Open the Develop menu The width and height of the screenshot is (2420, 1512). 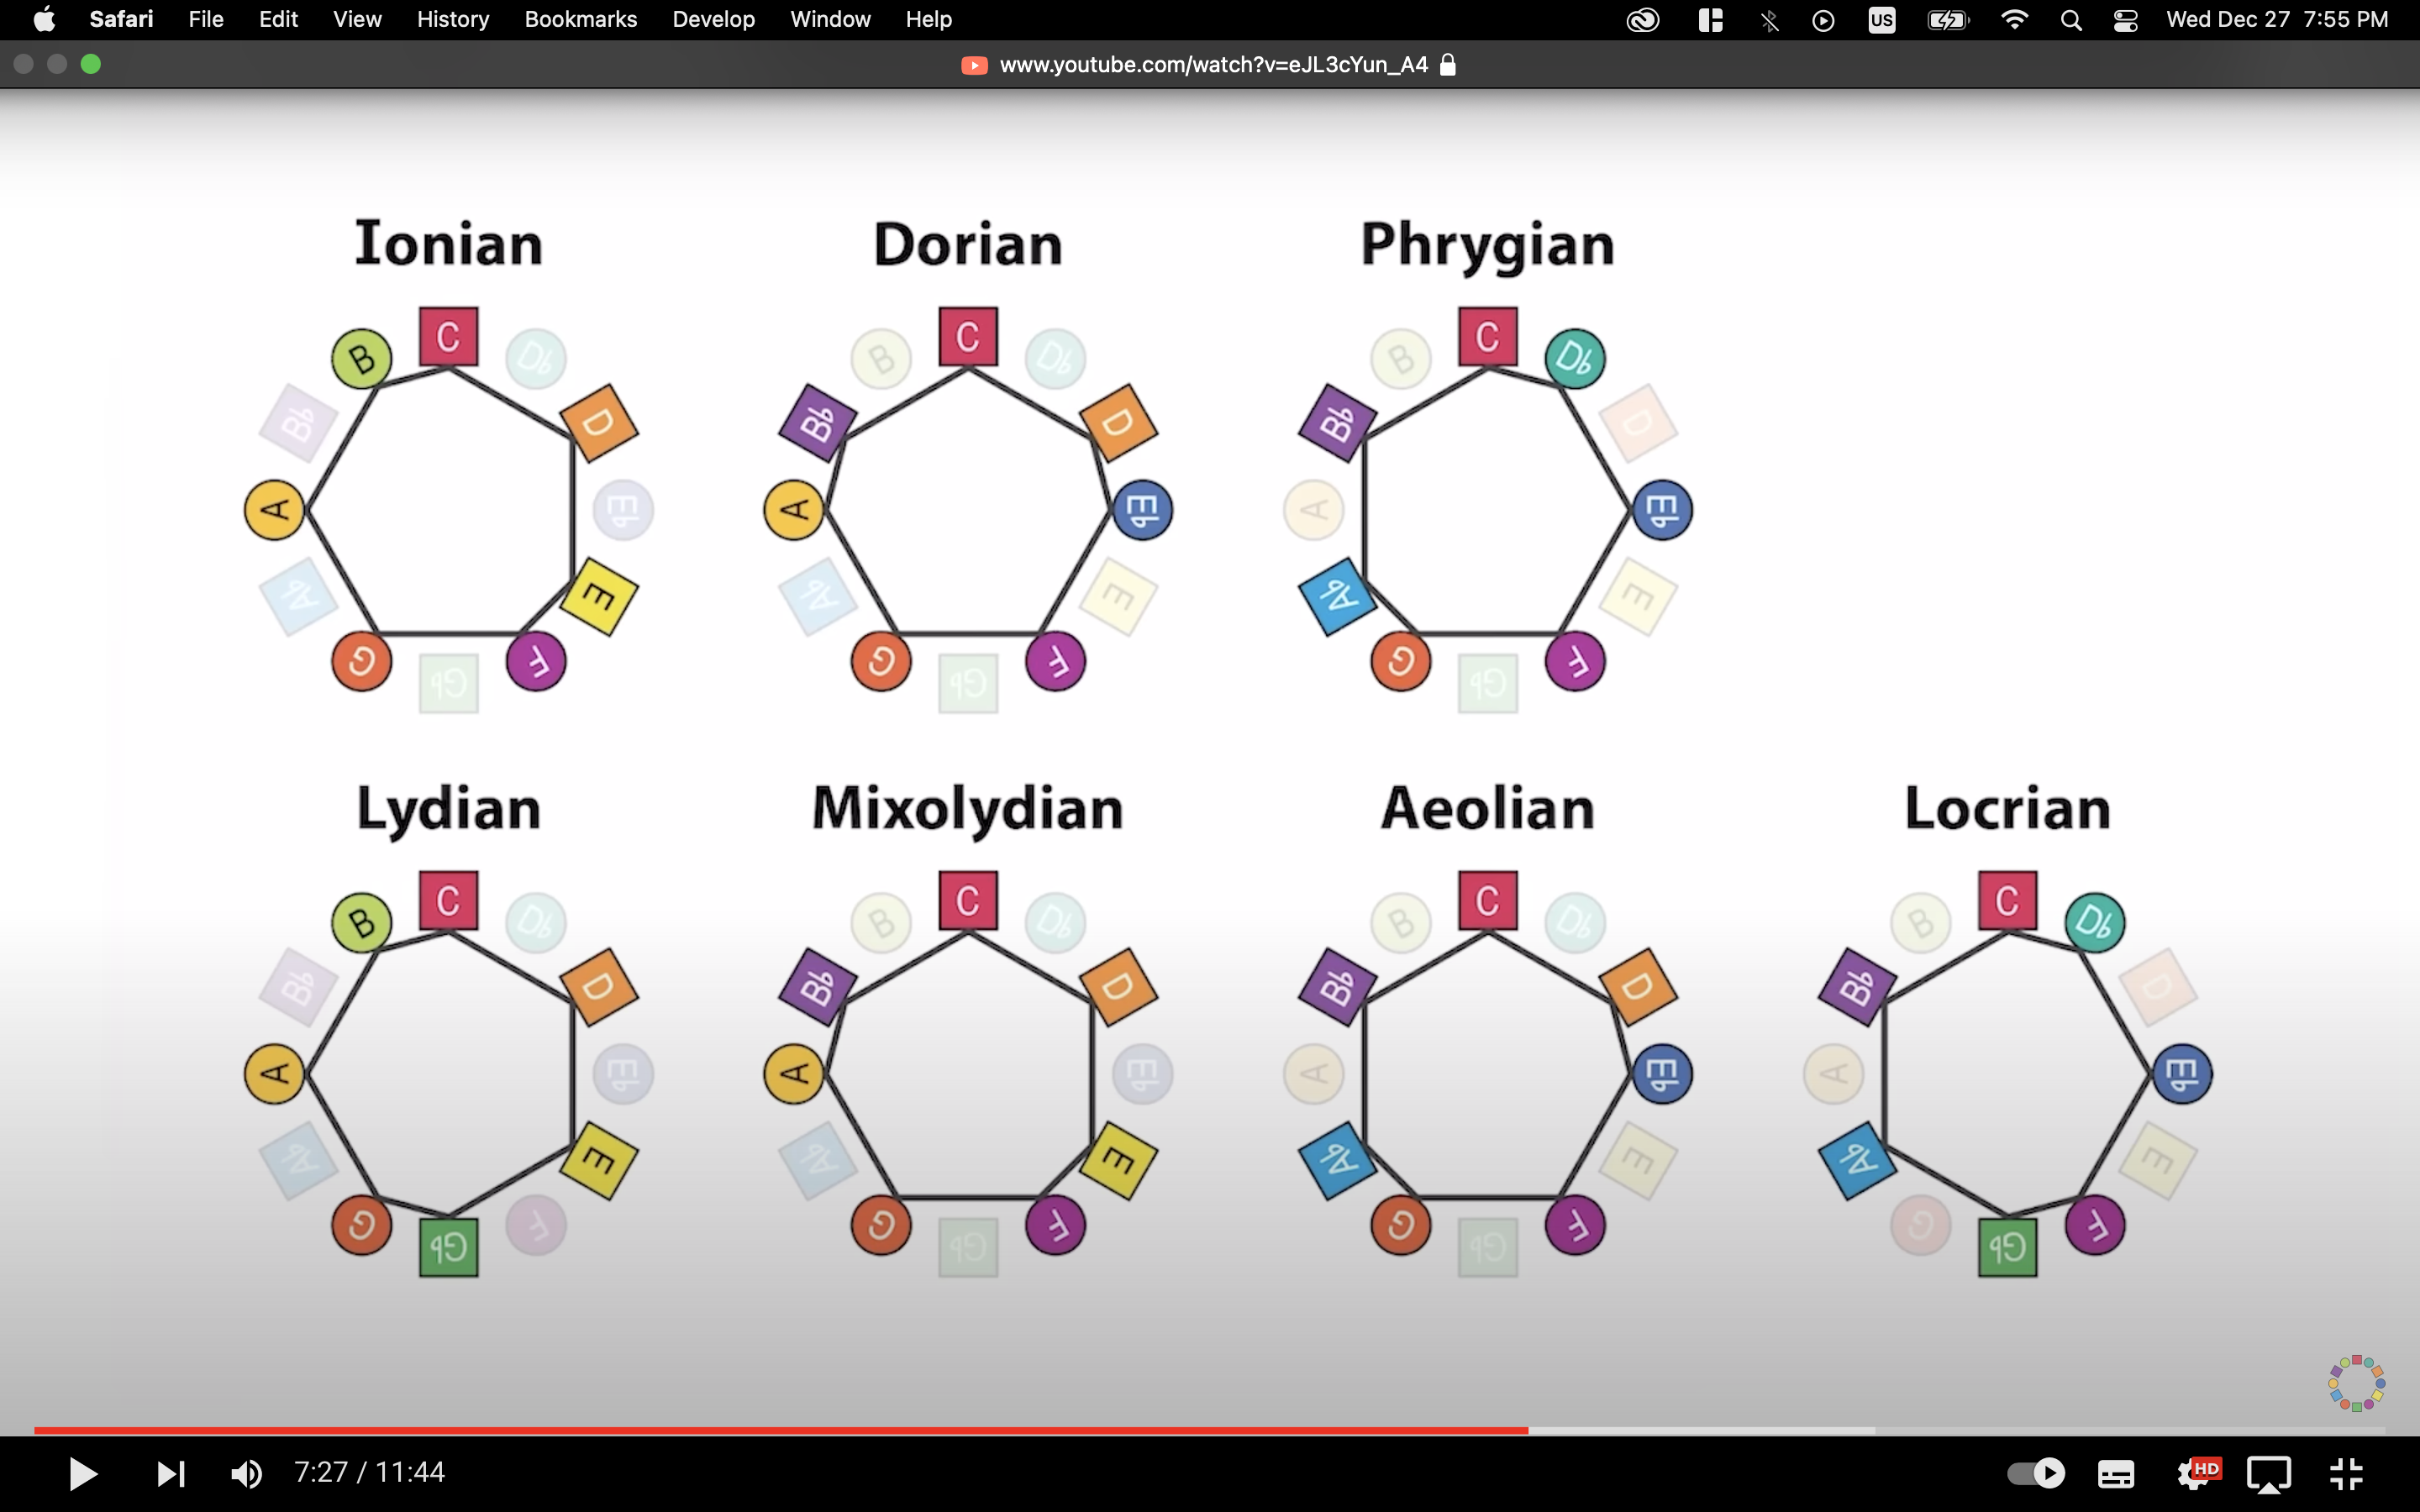(713, 20)
